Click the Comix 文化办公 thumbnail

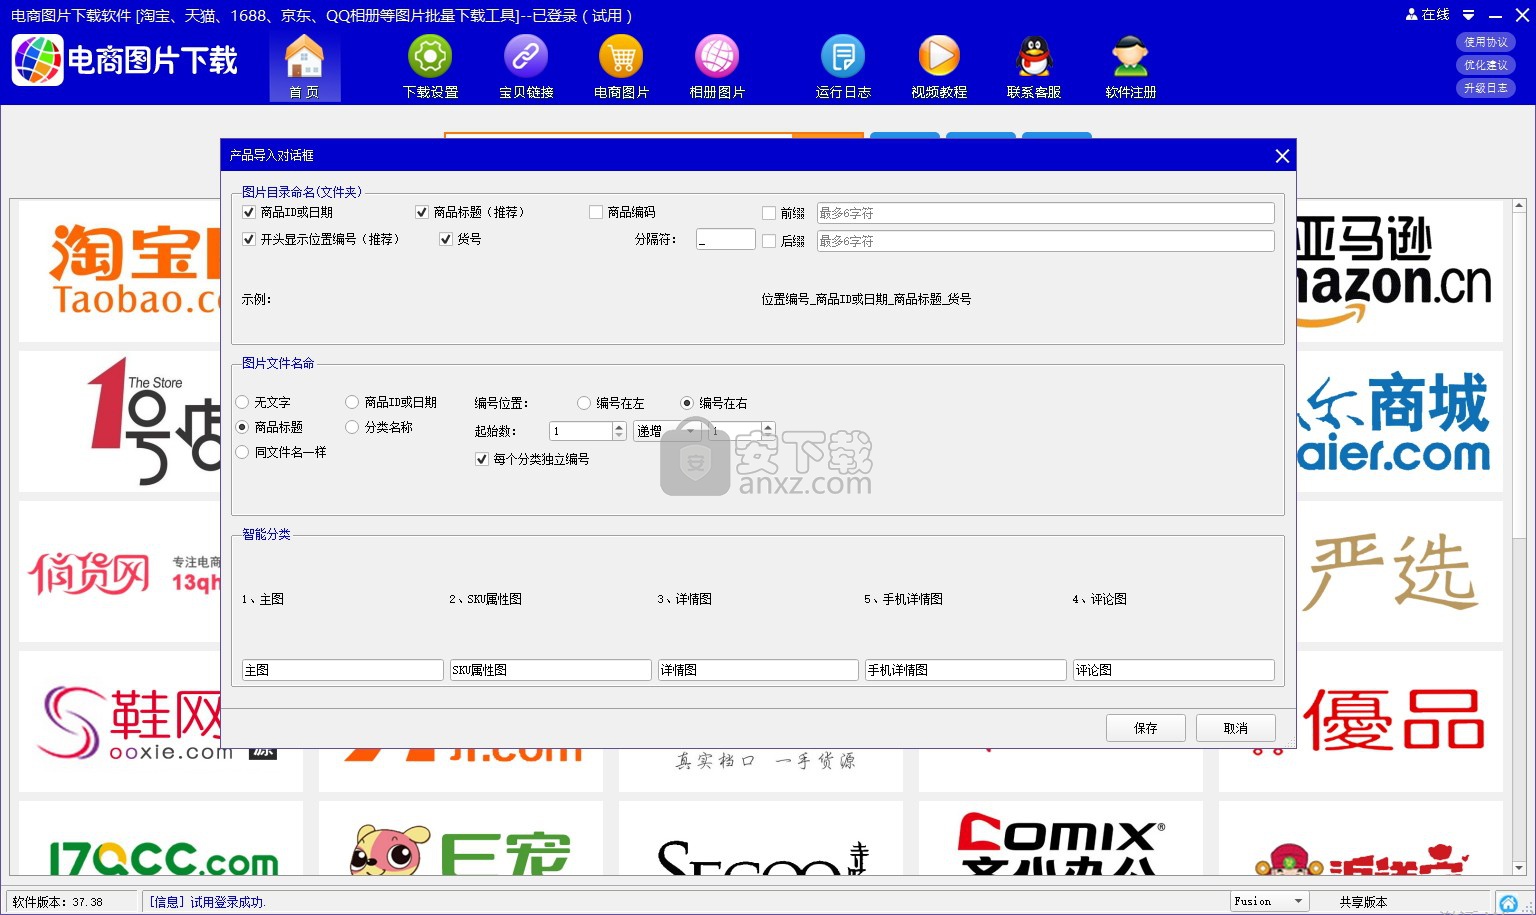1061,838
